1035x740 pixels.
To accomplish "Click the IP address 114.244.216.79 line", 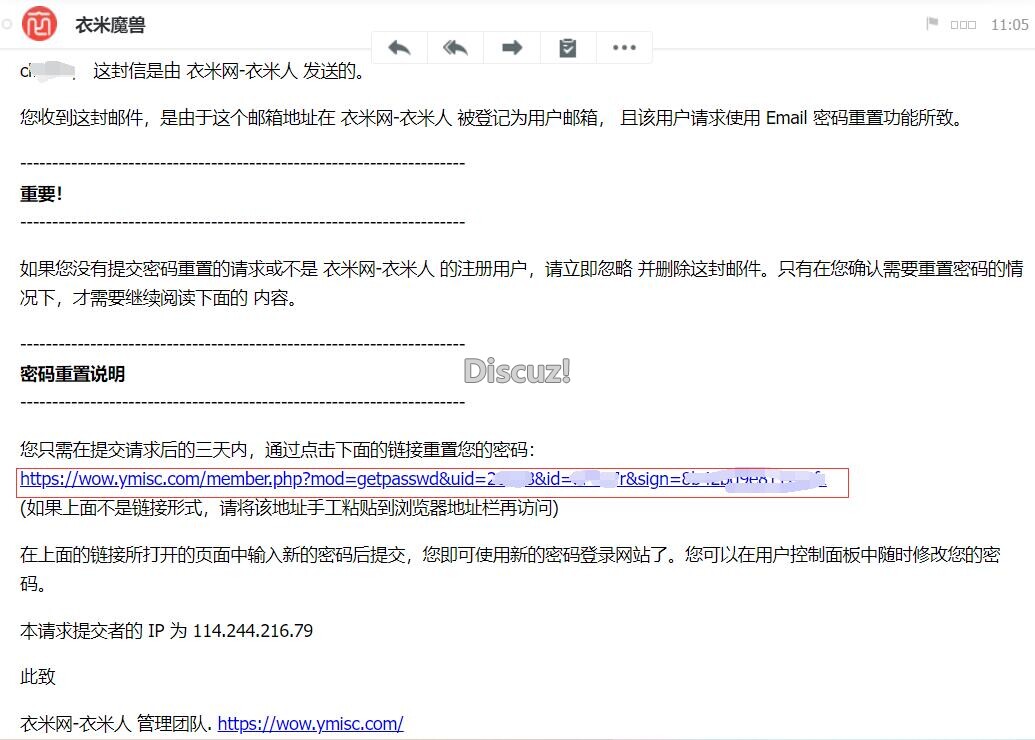I will pos(166,630).
